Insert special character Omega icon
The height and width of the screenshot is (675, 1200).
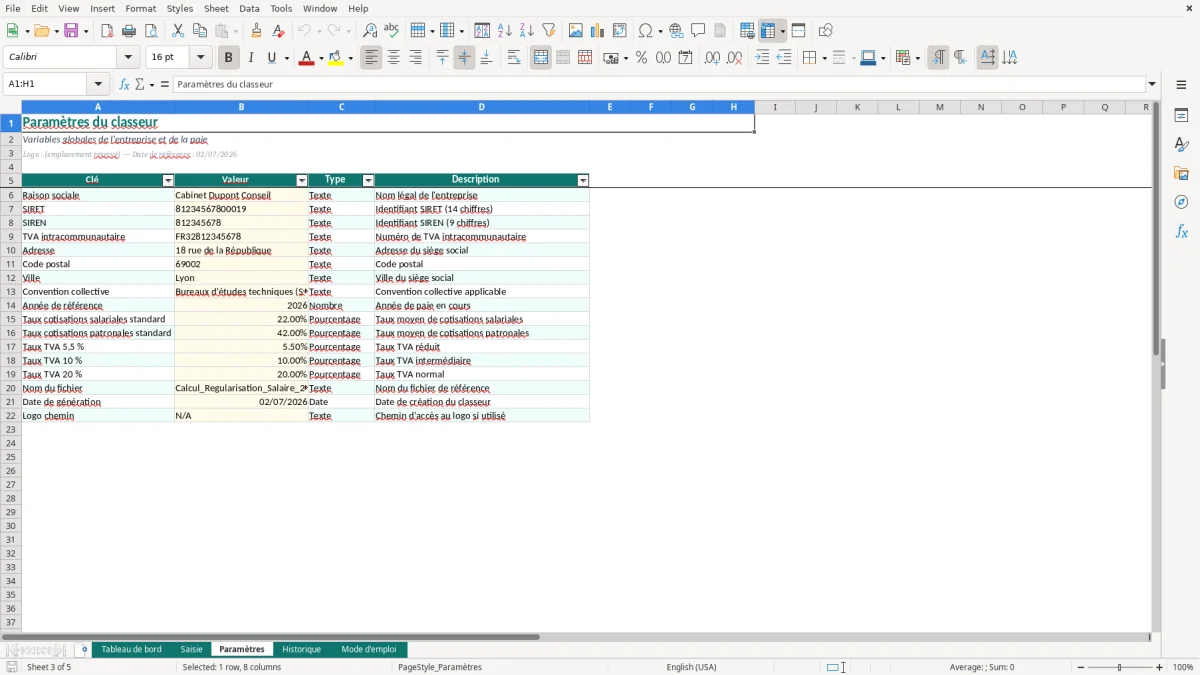(646, 31)
